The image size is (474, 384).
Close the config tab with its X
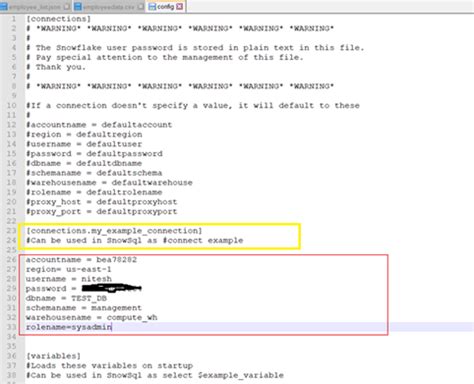pos(180,6)
